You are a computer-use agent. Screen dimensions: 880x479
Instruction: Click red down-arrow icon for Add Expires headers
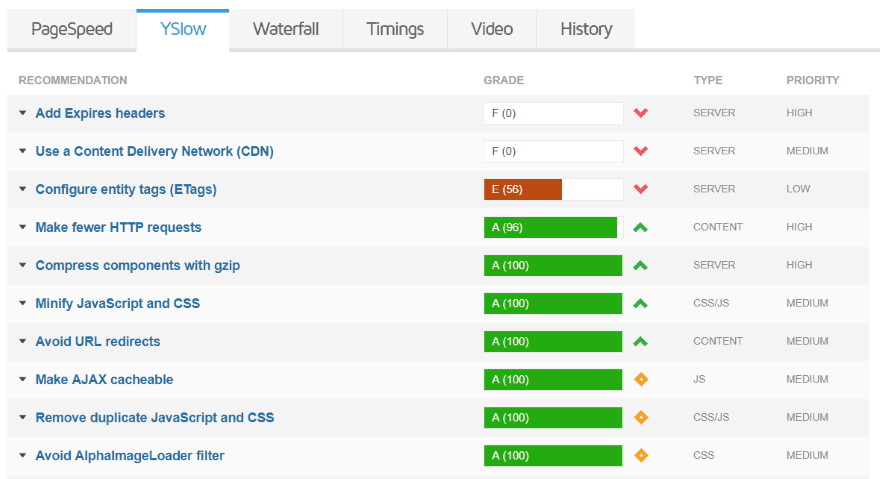click(640, 113)
